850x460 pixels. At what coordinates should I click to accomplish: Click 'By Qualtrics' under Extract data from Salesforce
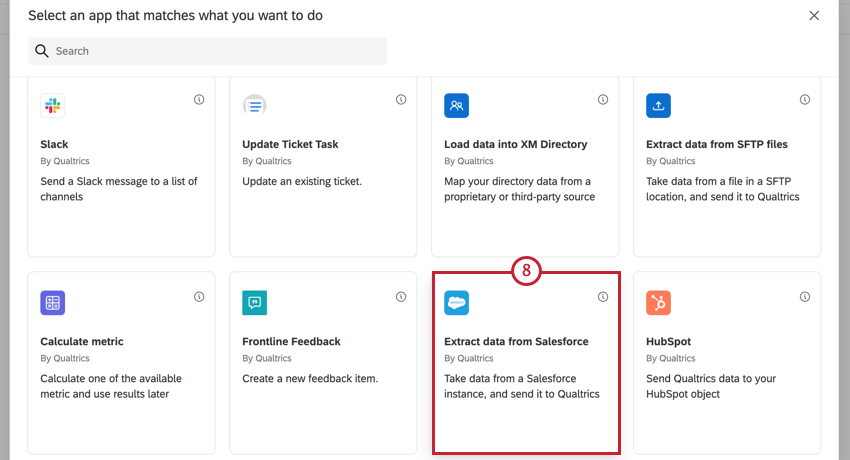tap(468, 358)
